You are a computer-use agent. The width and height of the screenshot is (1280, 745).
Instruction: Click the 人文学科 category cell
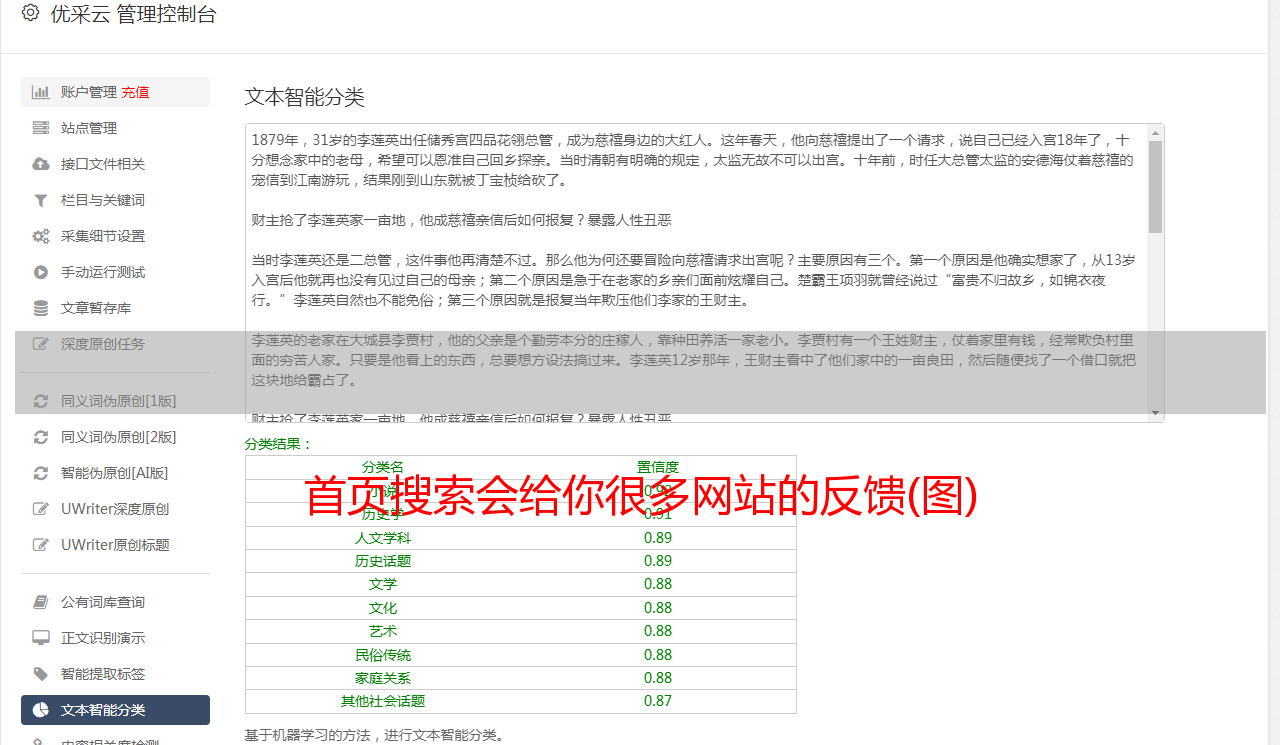point(383,538)
